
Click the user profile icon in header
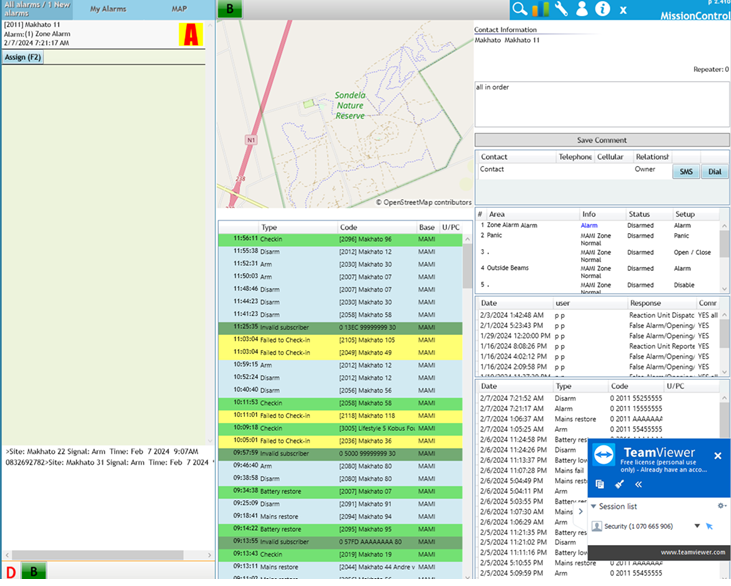click(582, 9)
